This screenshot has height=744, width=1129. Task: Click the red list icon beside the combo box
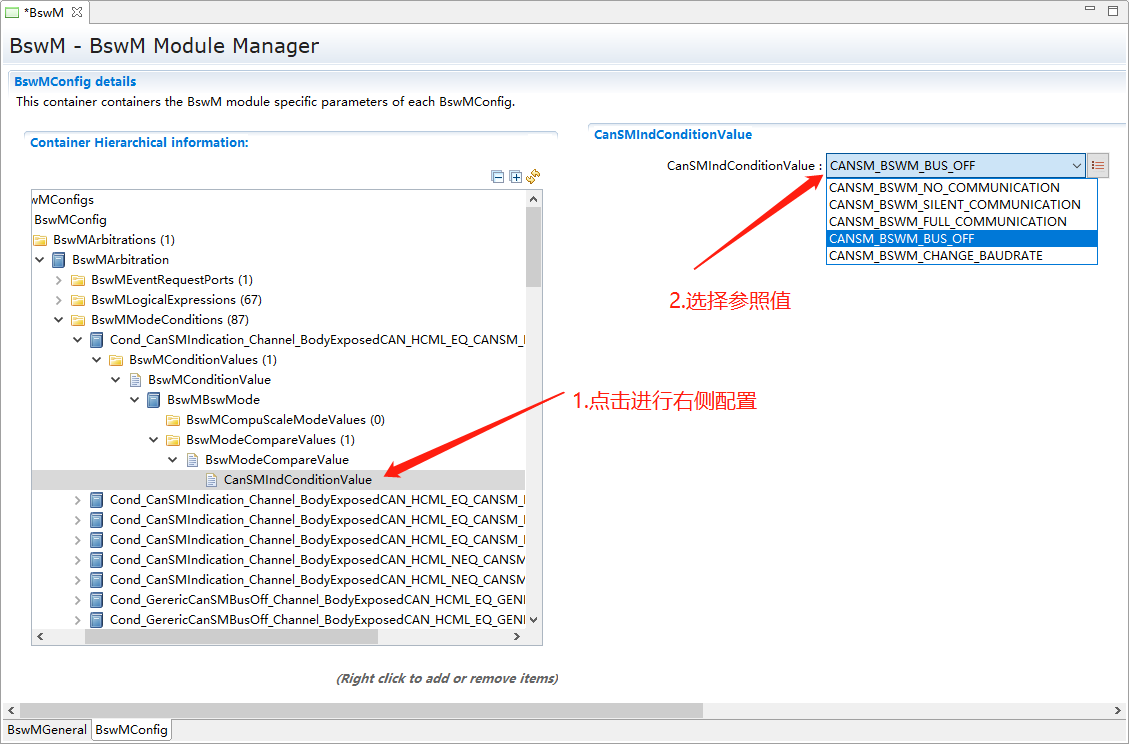[1098, 166]
